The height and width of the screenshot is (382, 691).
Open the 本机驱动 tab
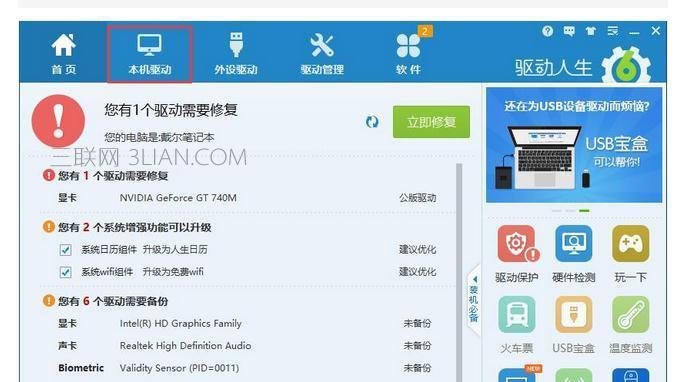tap(150, 54)
